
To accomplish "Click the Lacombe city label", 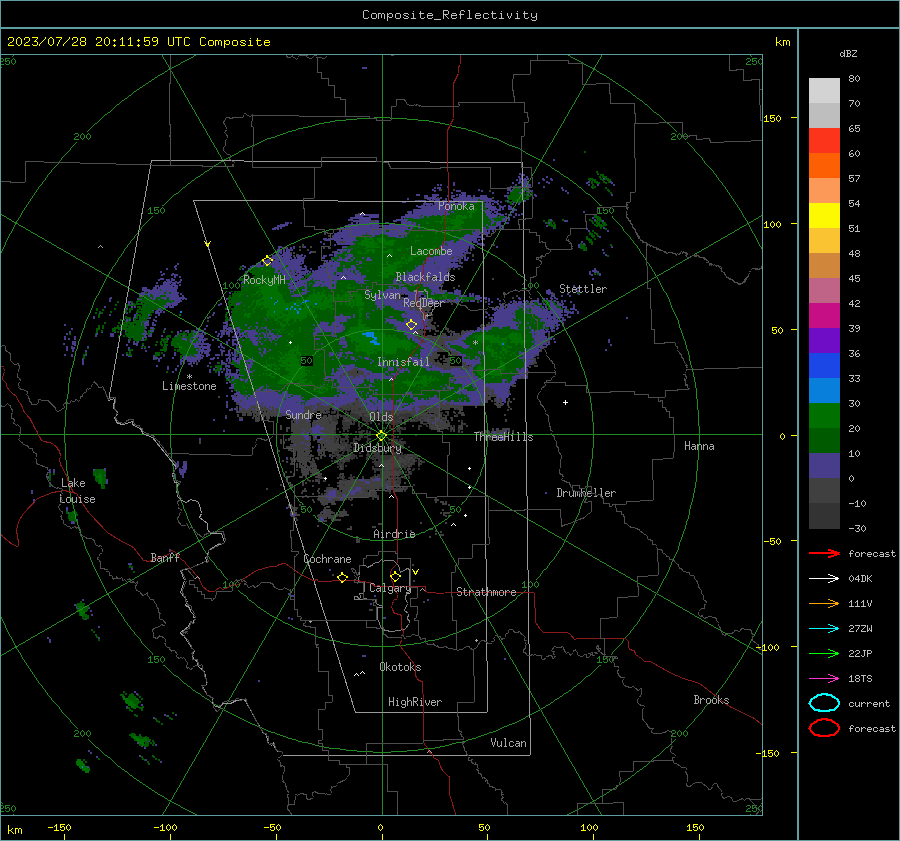I will [431, 251].
